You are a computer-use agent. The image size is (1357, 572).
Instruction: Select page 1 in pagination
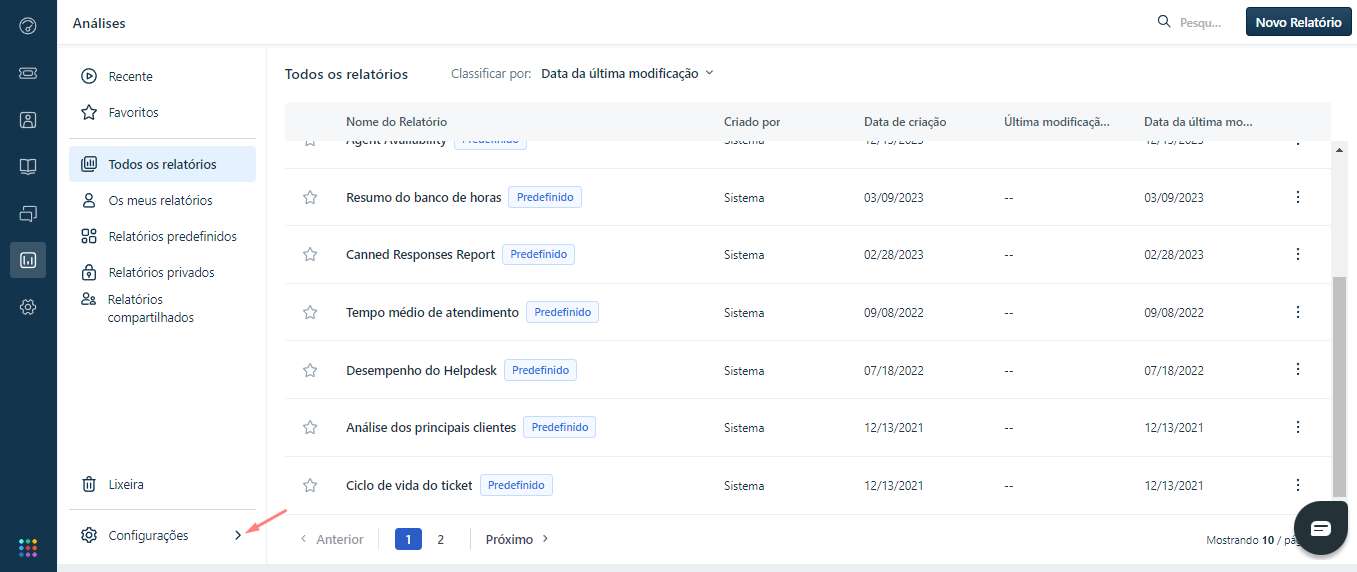(x=408, y=539)
